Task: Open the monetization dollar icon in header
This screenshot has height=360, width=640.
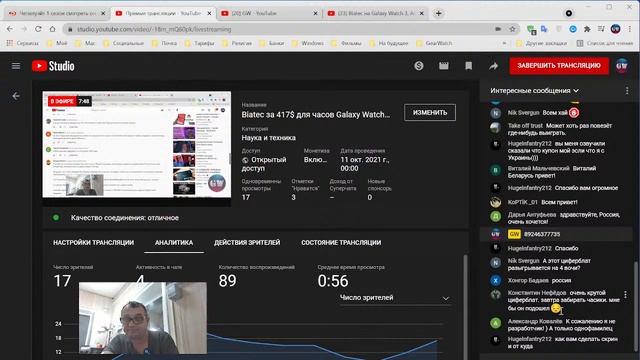Action: pyautogui.click(x=419, y=66)
